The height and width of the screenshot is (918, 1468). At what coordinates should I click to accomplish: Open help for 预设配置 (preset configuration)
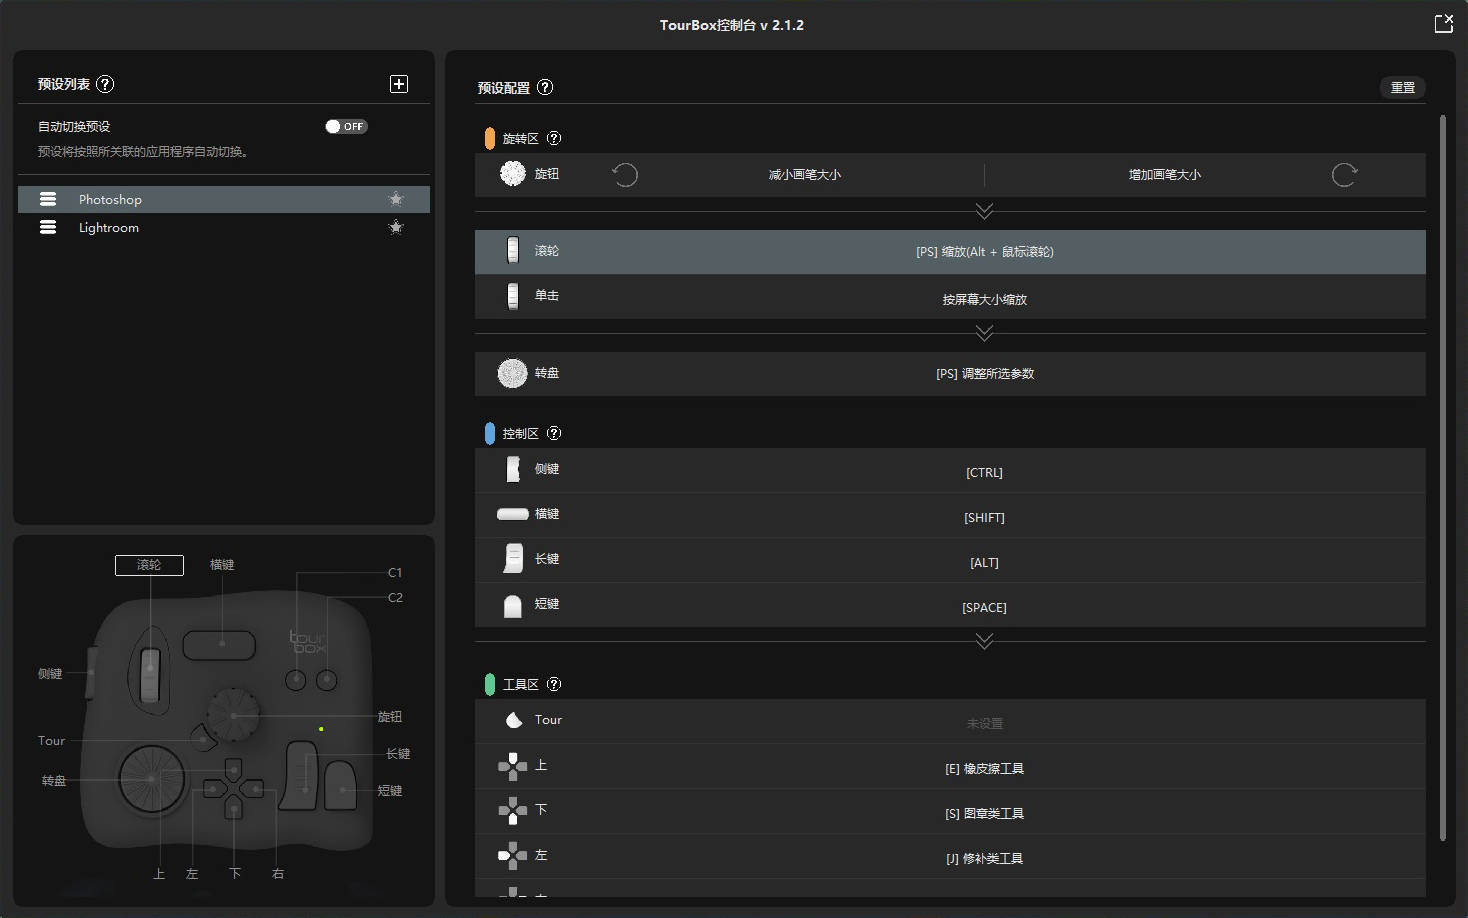(x=545, y=87)
